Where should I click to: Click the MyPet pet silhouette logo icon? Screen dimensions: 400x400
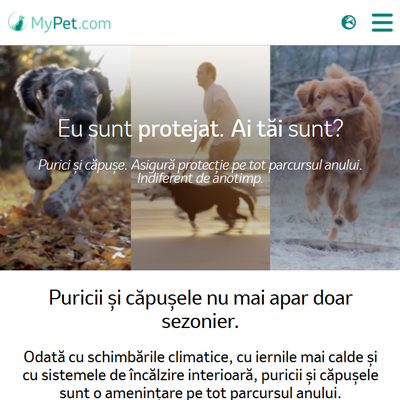(17, 22)
